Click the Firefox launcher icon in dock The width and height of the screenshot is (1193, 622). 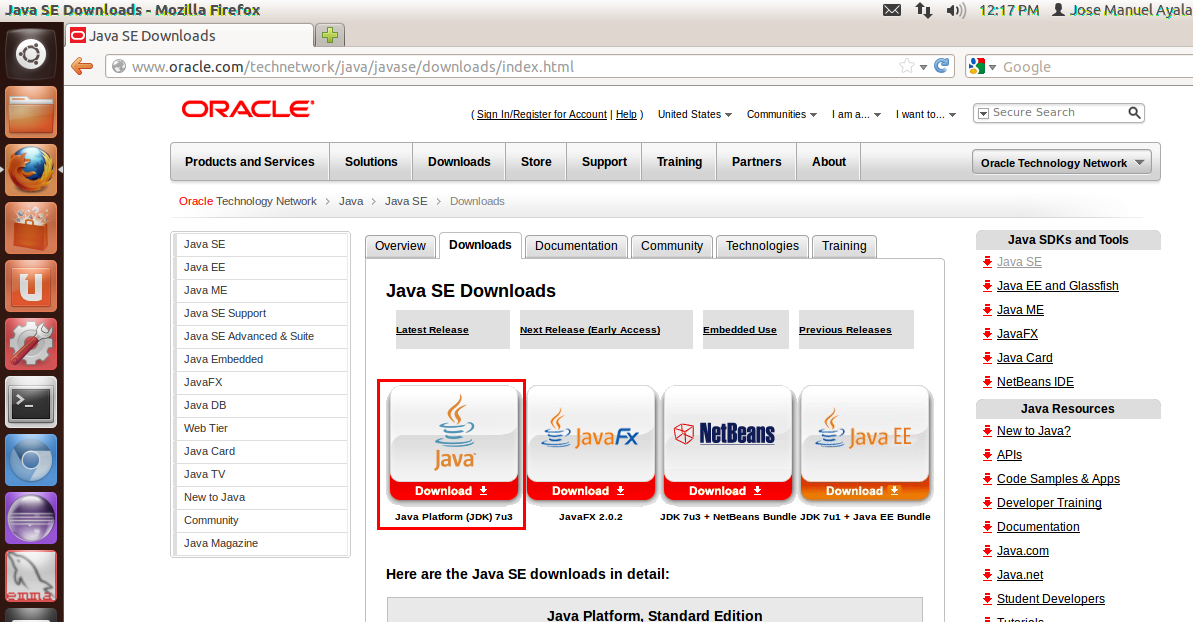tap(30, 170)
